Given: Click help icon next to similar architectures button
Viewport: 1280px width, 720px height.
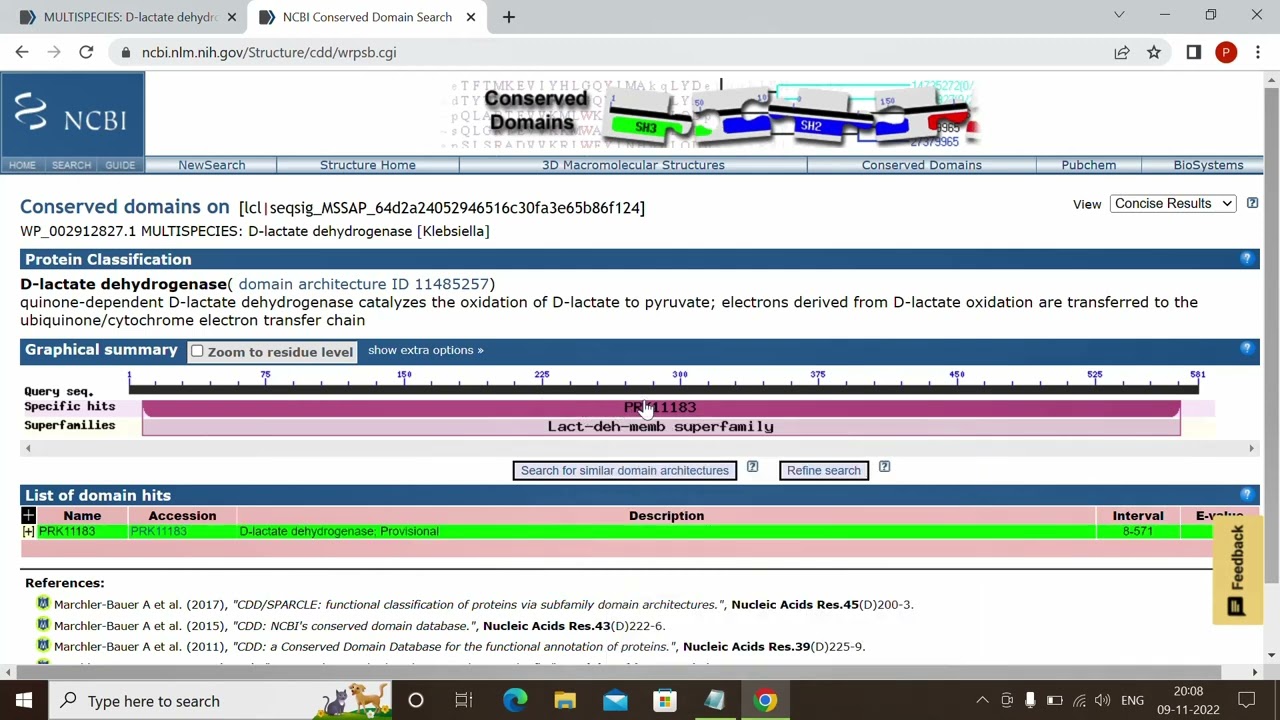Looking at the screenshot, I should 752,467.
